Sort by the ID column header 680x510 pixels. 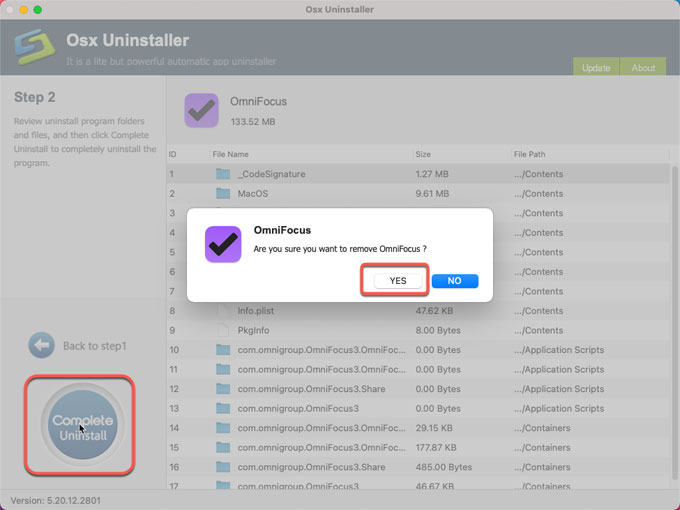(x=172, y=154)
